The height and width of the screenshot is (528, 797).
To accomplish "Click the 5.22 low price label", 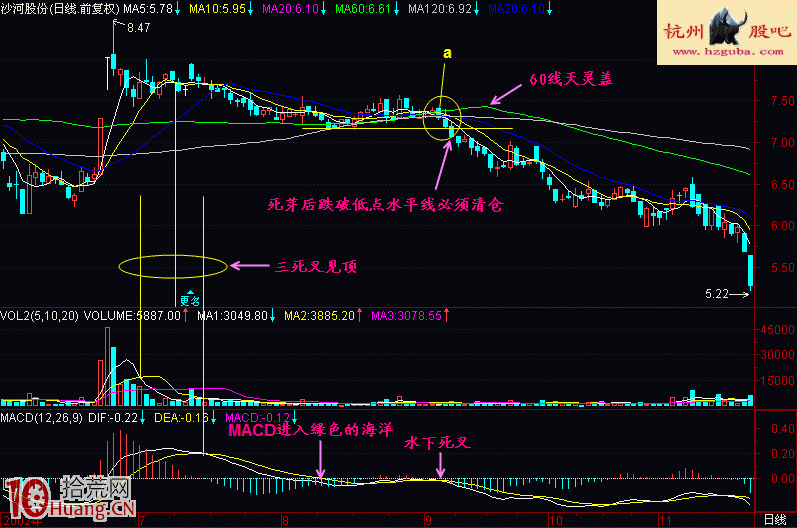I will pyautogui.click(x=717, y=294).
